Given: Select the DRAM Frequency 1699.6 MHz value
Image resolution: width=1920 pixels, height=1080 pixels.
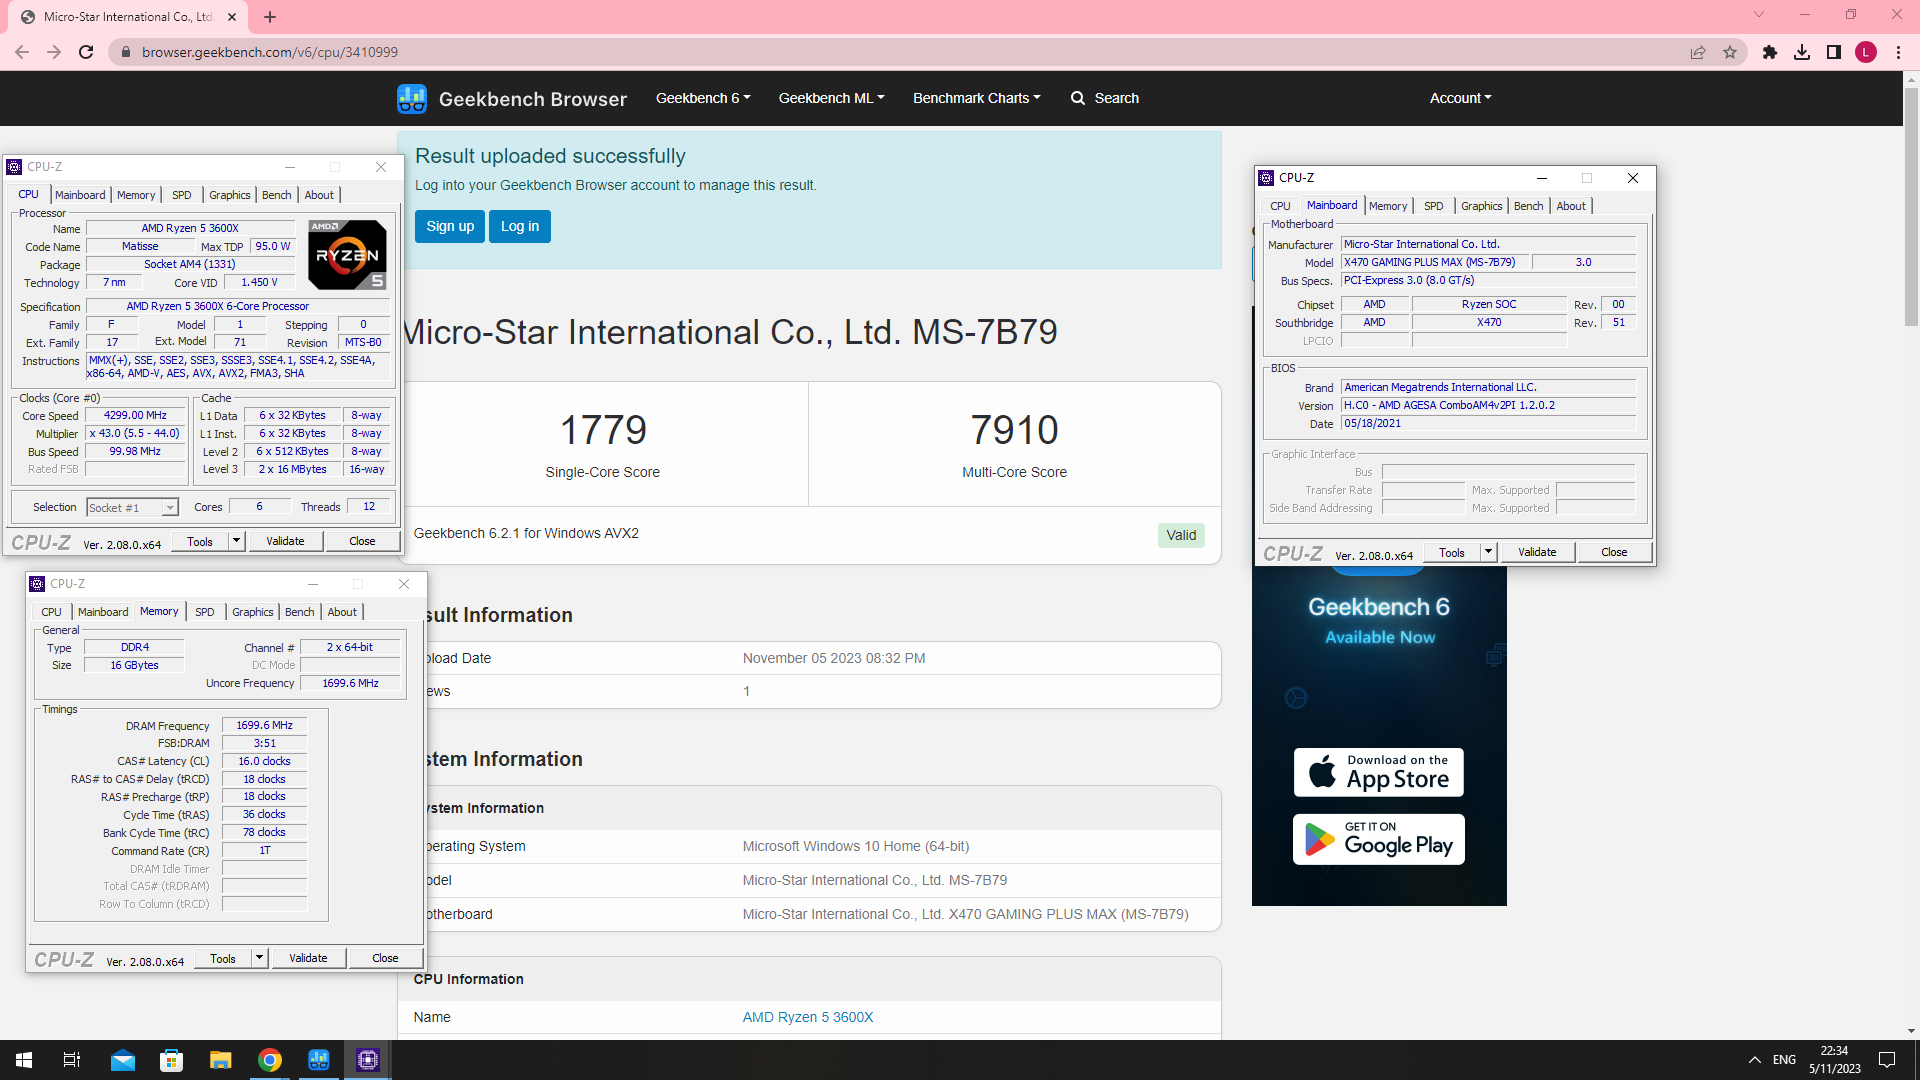Looking at the screenshot, I should [264, 725].
